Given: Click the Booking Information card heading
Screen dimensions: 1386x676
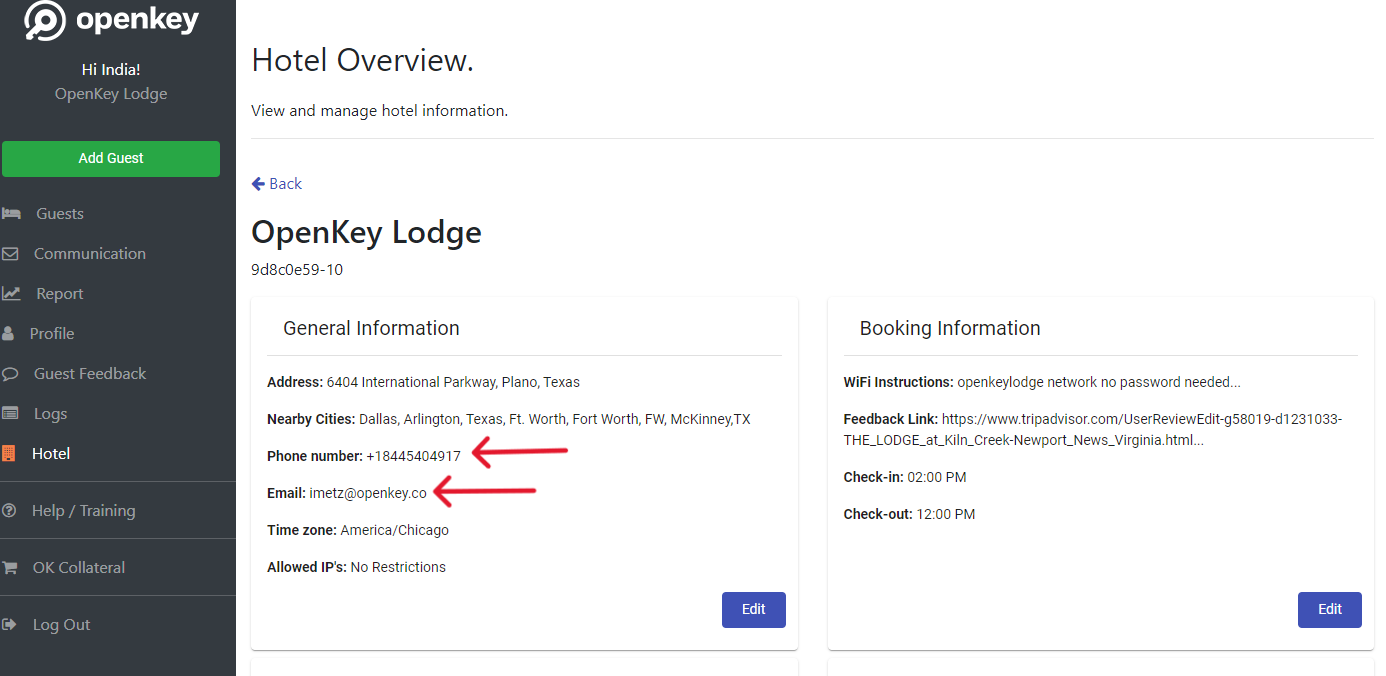Looking at the screenshot, I should tap(950, 328).
